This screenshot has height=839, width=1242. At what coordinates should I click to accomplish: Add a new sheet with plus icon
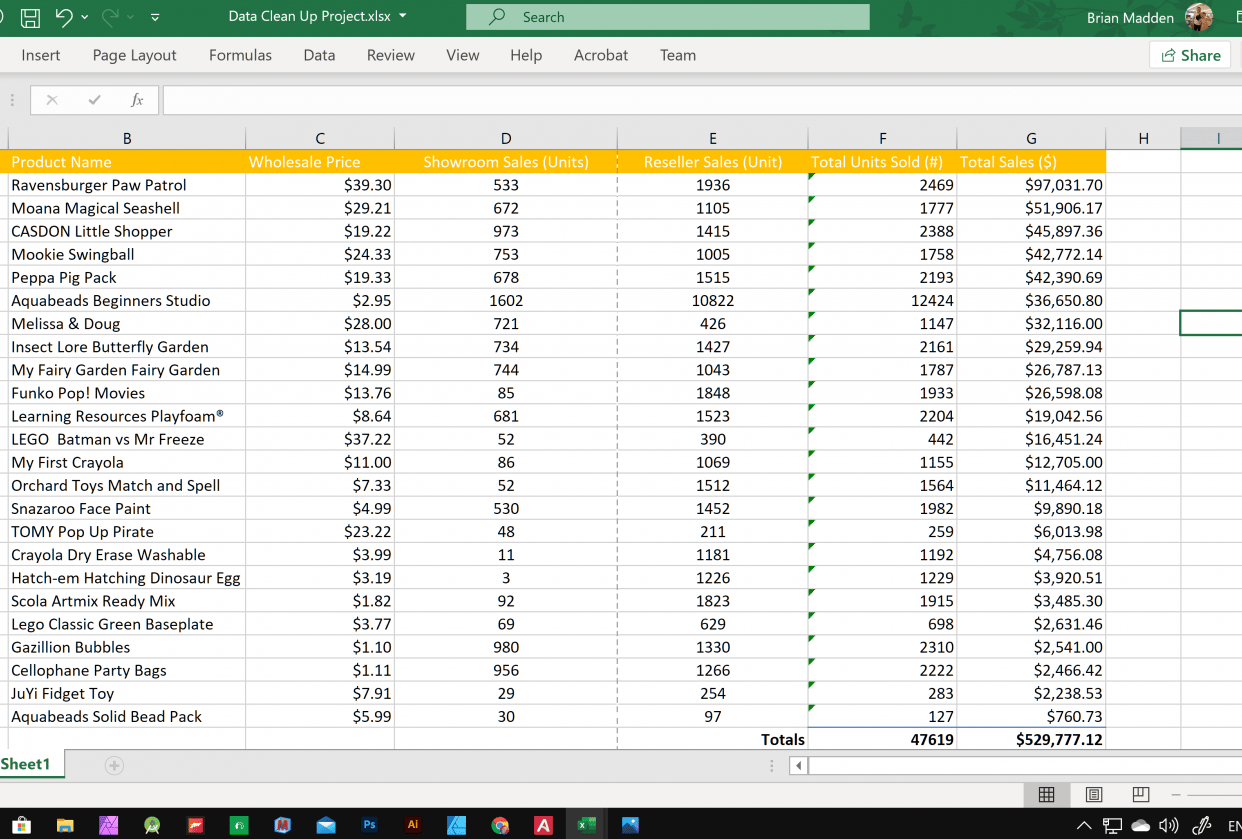tap(114, 765)
